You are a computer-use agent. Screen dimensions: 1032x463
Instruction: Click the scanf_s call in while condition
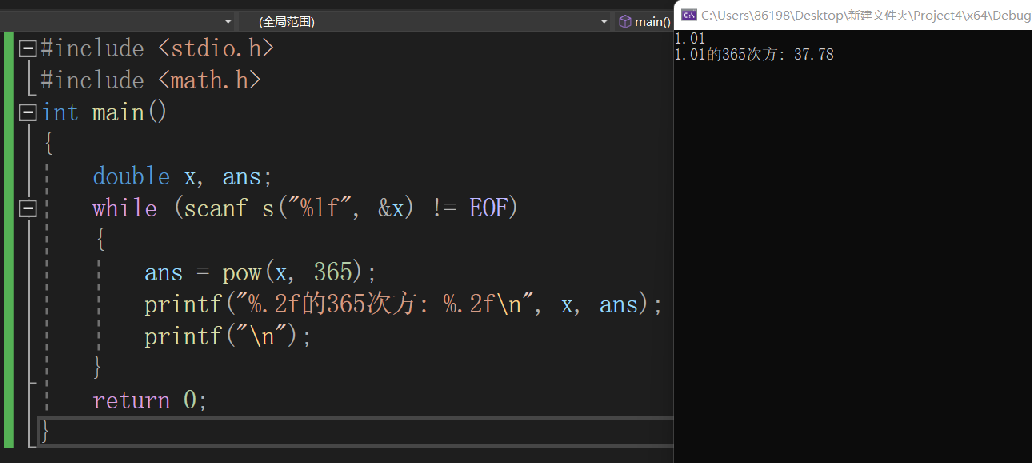pyautogui.click(x=299, y=209)
